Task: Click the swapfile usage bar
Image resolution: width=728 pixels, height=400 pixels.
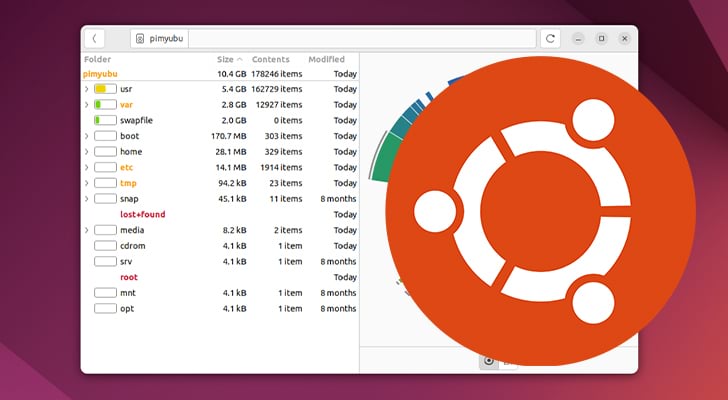Action: click(105, 120)
